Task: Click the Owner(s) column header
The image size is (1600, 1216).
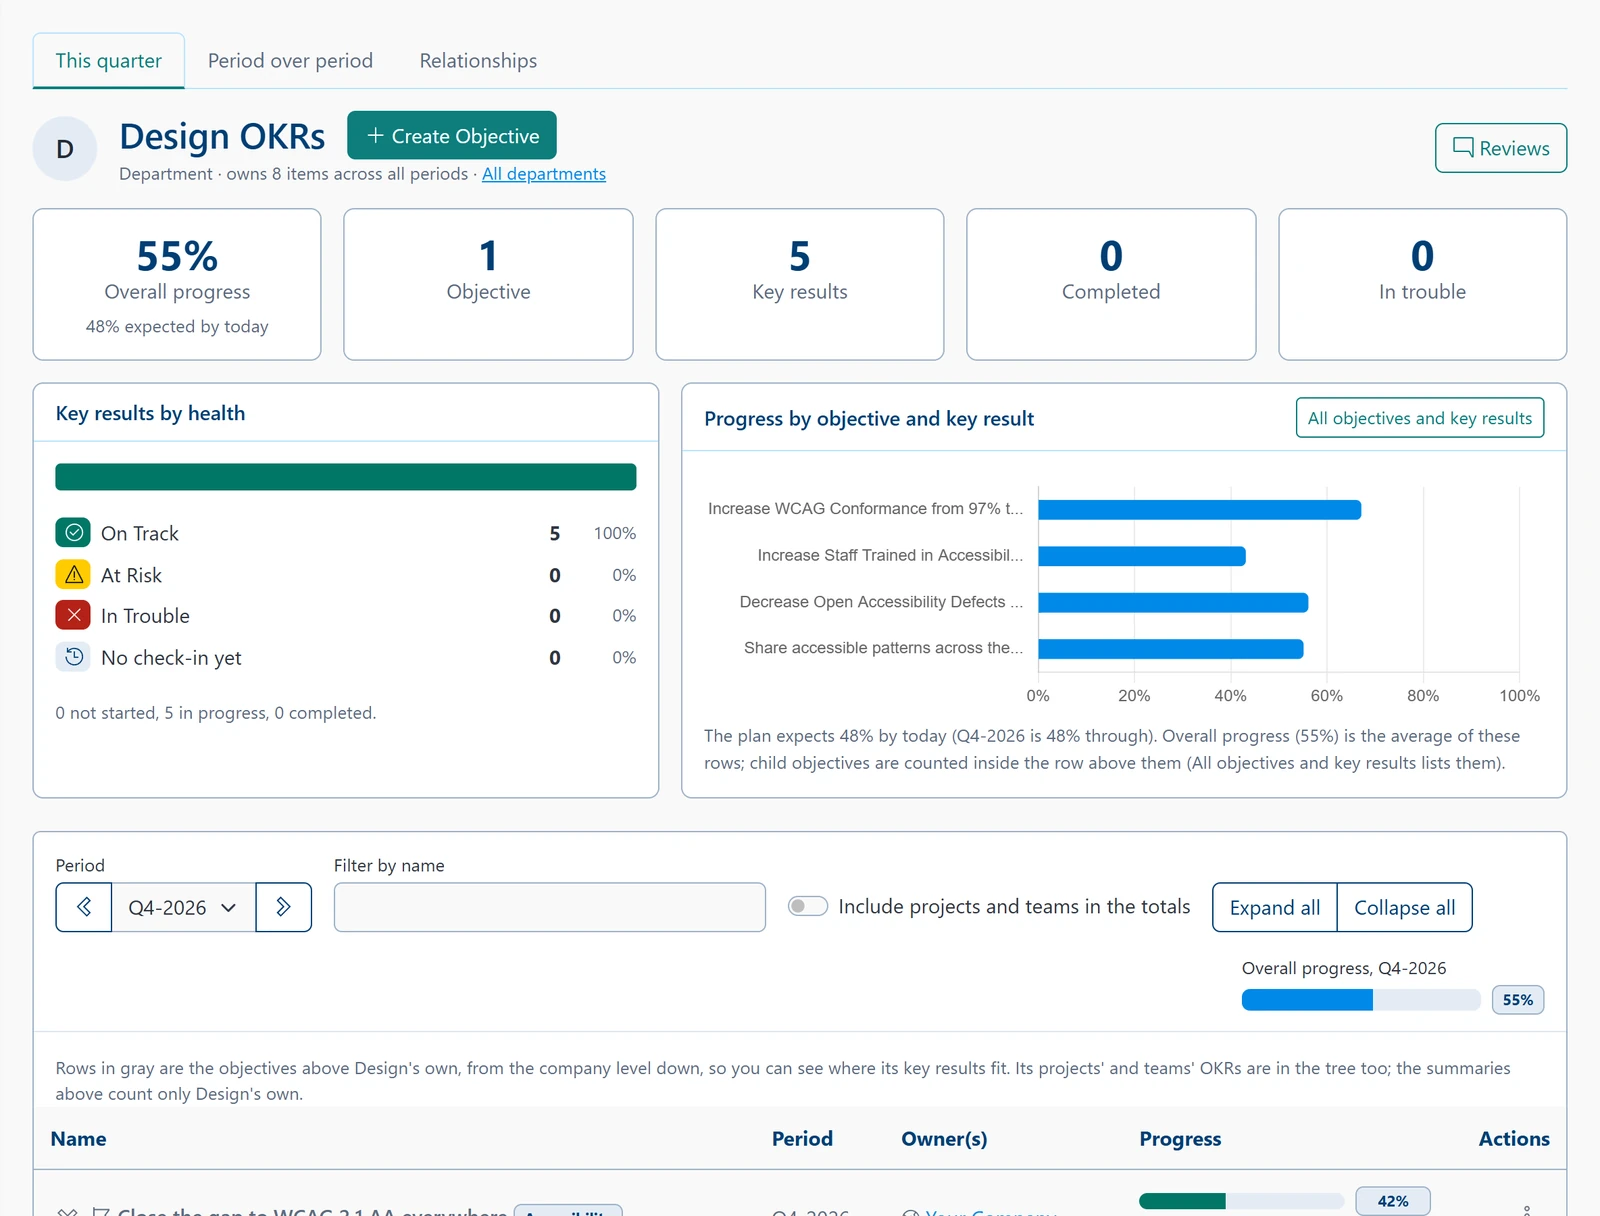Action: tap(944, 1139)
